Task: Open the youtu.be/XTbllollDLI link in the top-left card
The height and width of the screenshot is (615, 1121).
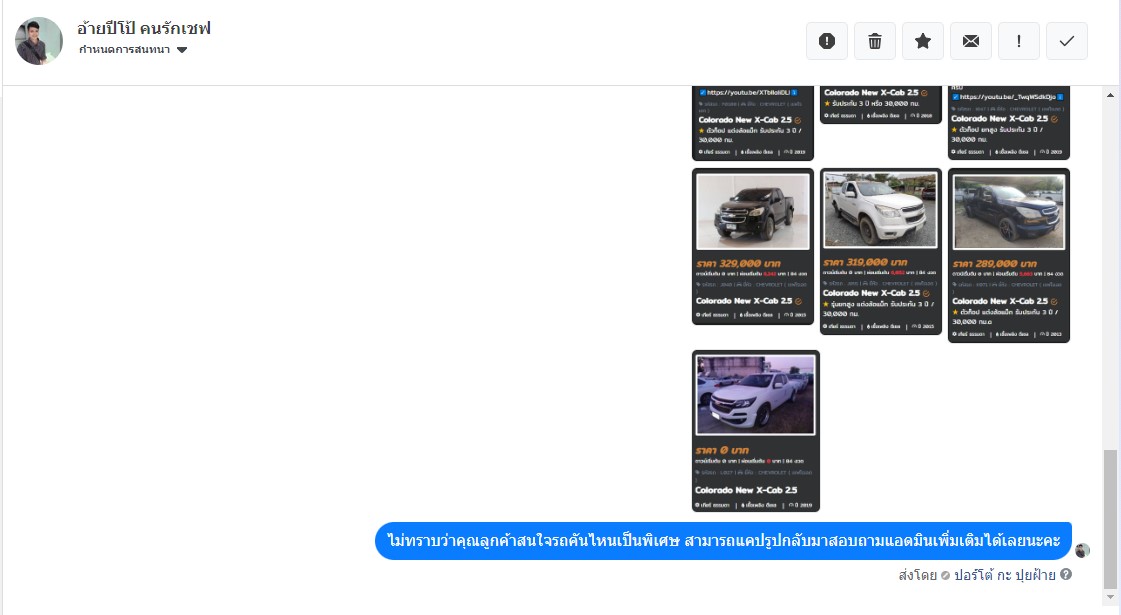Action: (749, 92)
